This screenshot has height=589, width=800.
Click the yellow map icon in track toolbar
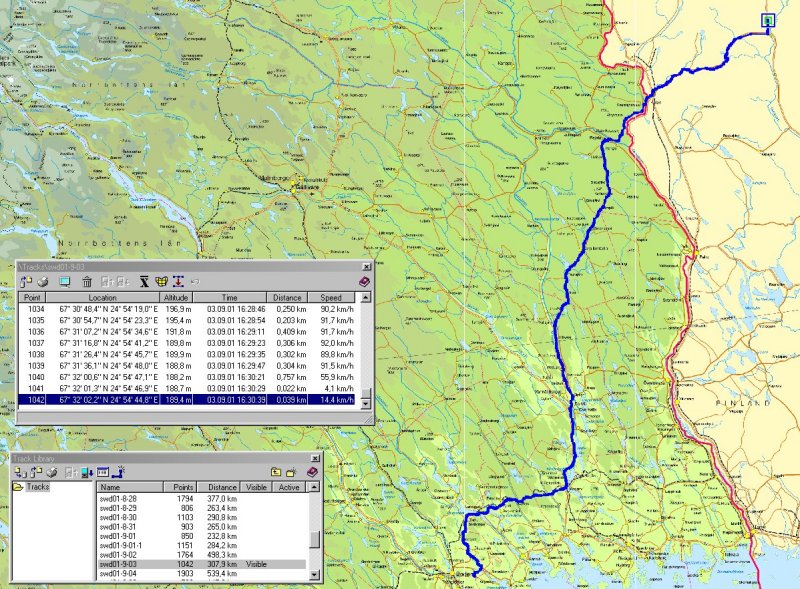click(160, 282)
